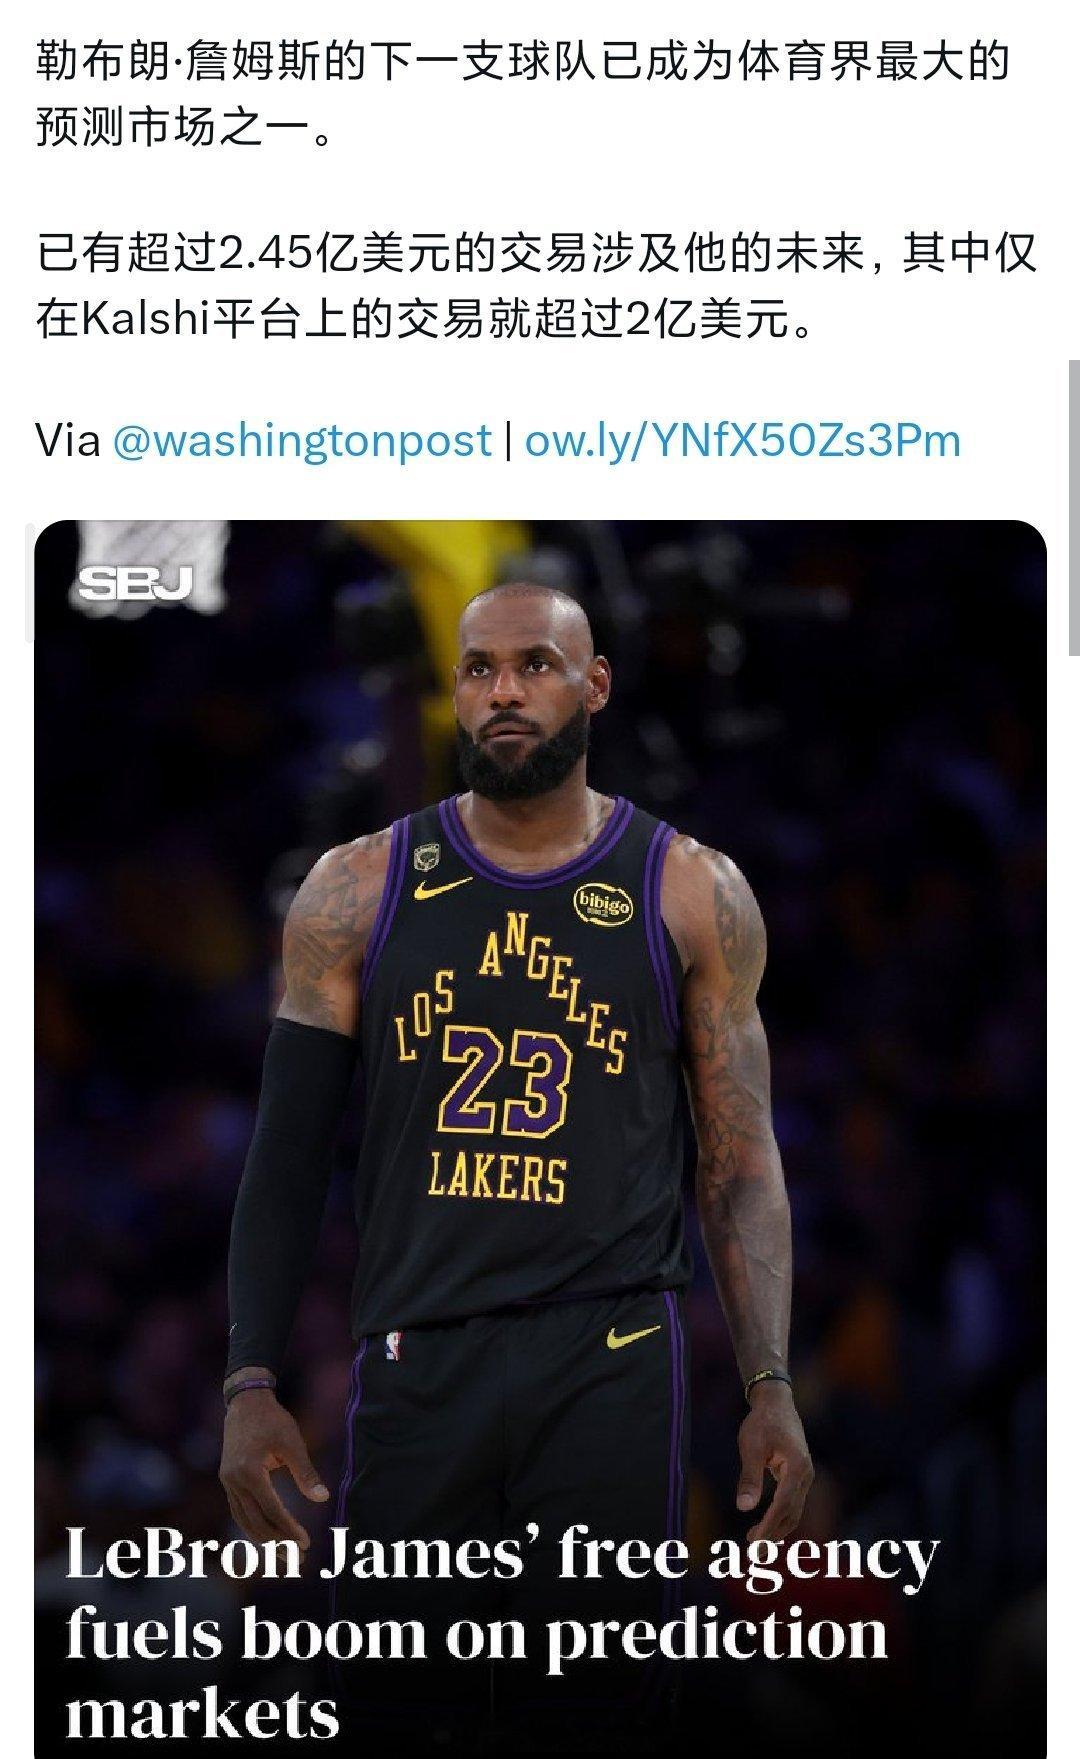The height and width of the screenshot is (1759, 1080).
Task: Click the Nike swoosh on the shorts
Action: tap(632, 1335)
